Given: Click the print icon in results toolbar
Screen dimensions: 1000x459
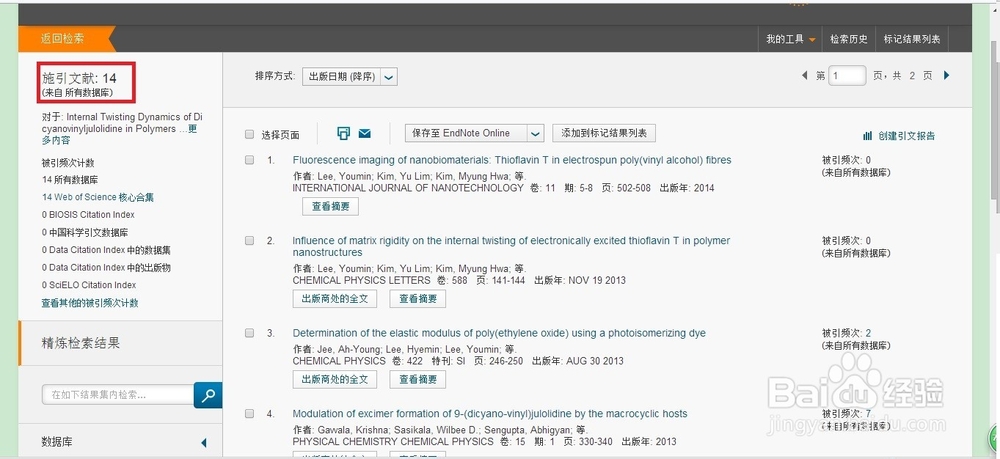Looking at the screenshot, I should pyautogui.click(x=344, y=133).
